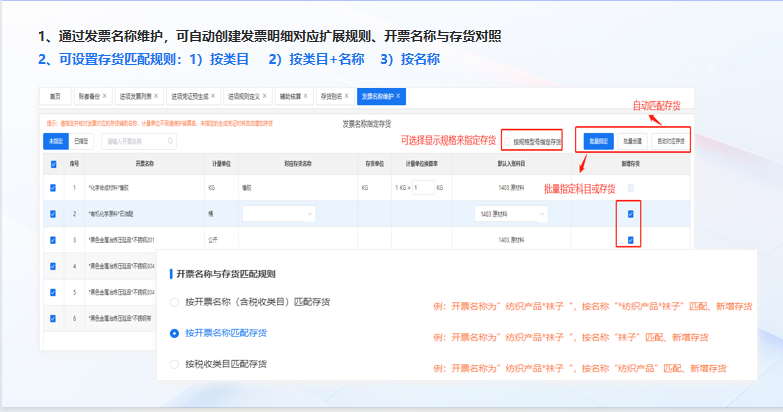Image resolution: width=783 pixels, height=412 pixels.
Task: Expand the 1403 原材料 subject dropdown in row 2
Action: [x=510, y=213]
